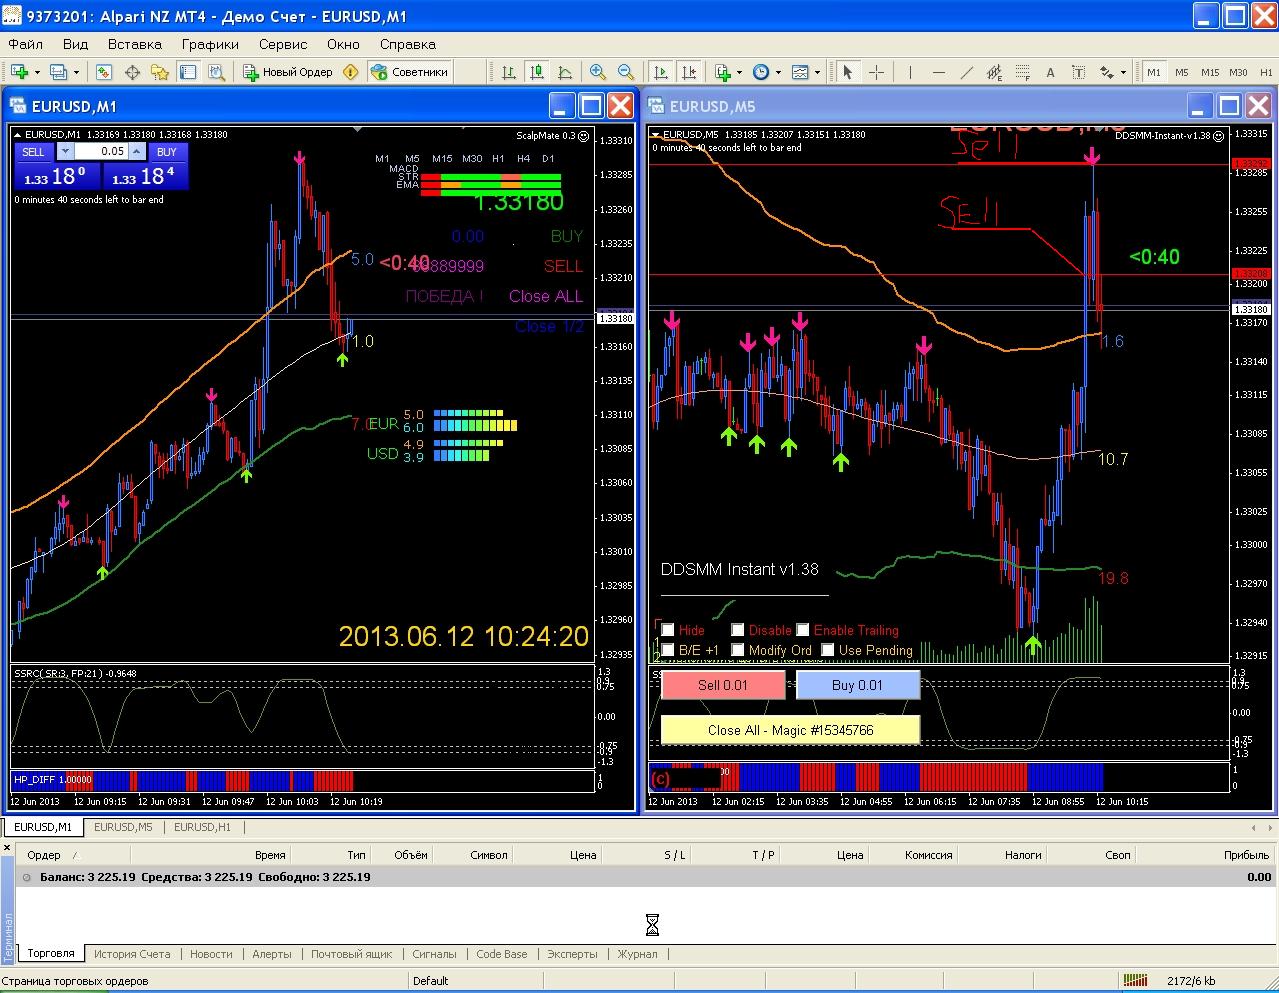Toggle Chart Shift icon
1279x993 pixels.
[689, 72]
